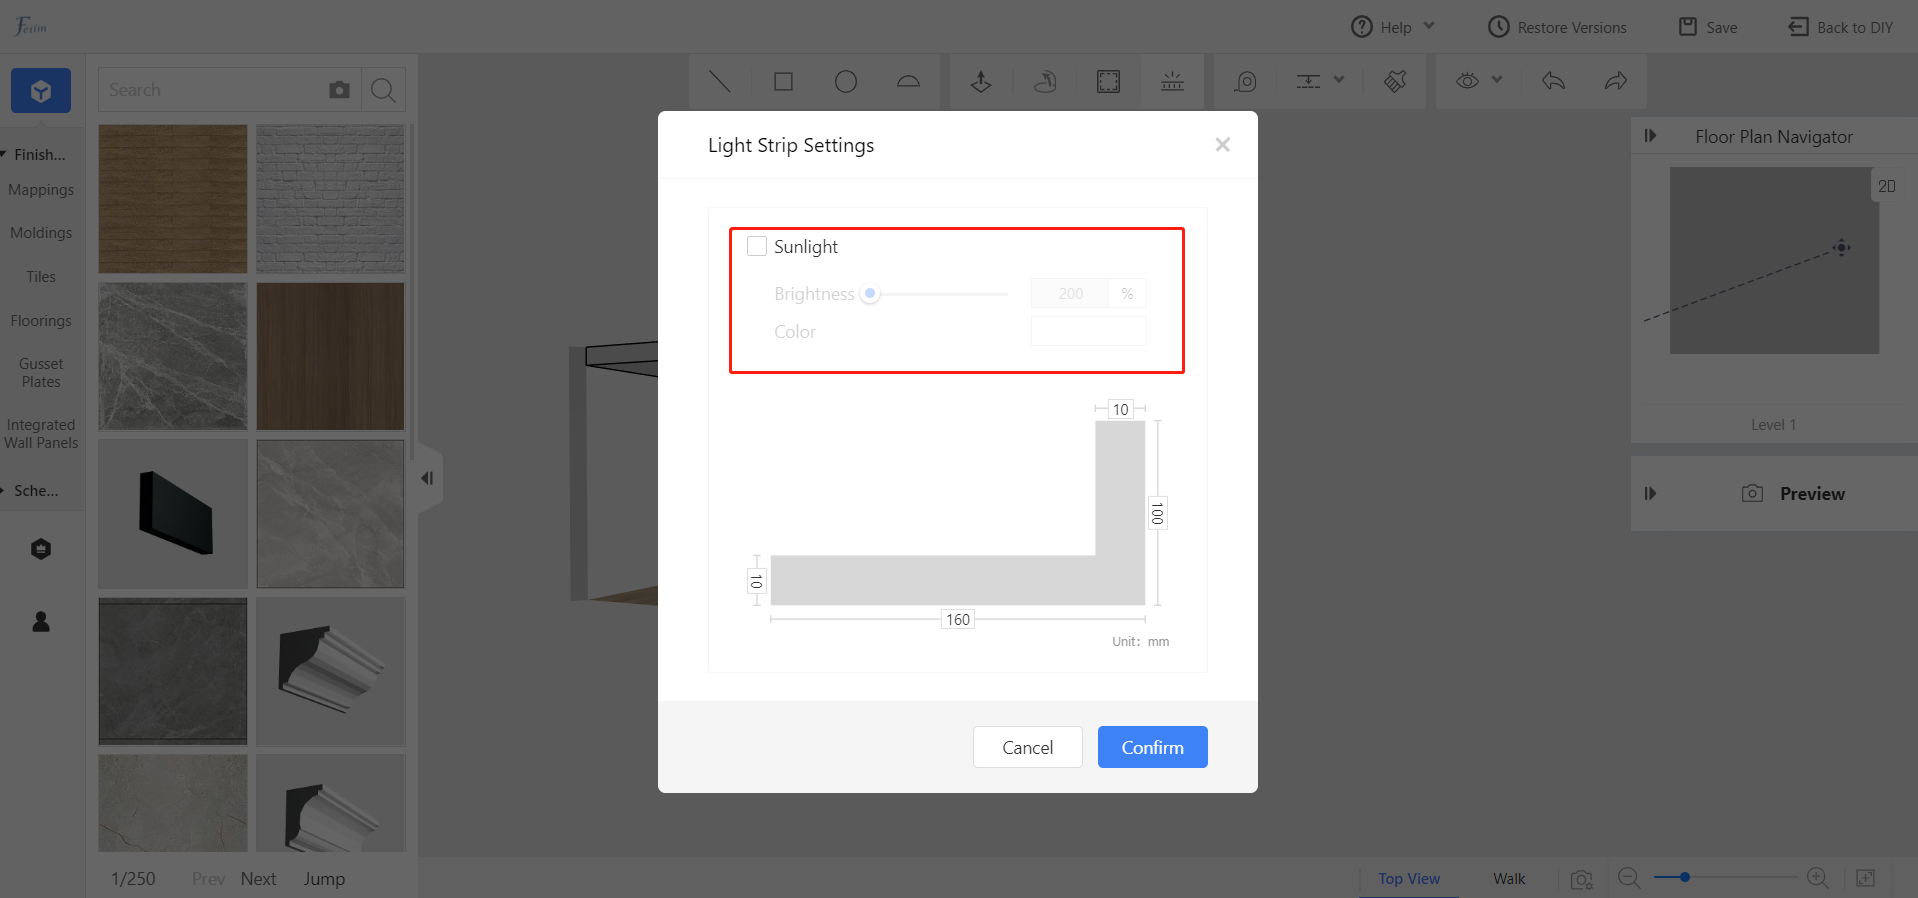
Task: Select the rectangle drawing tool
Action: 783,81
